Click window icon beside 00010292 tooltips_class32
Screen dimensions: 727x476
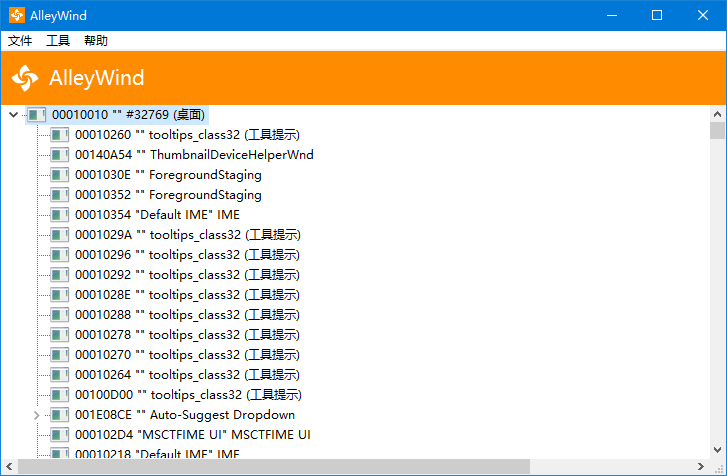(60, 274)
